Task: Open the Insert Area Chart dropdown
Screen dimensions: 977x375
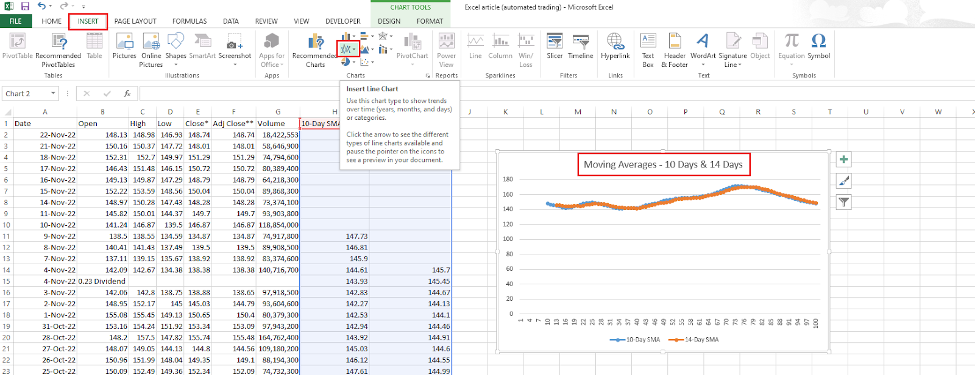Action: point(366,49)
